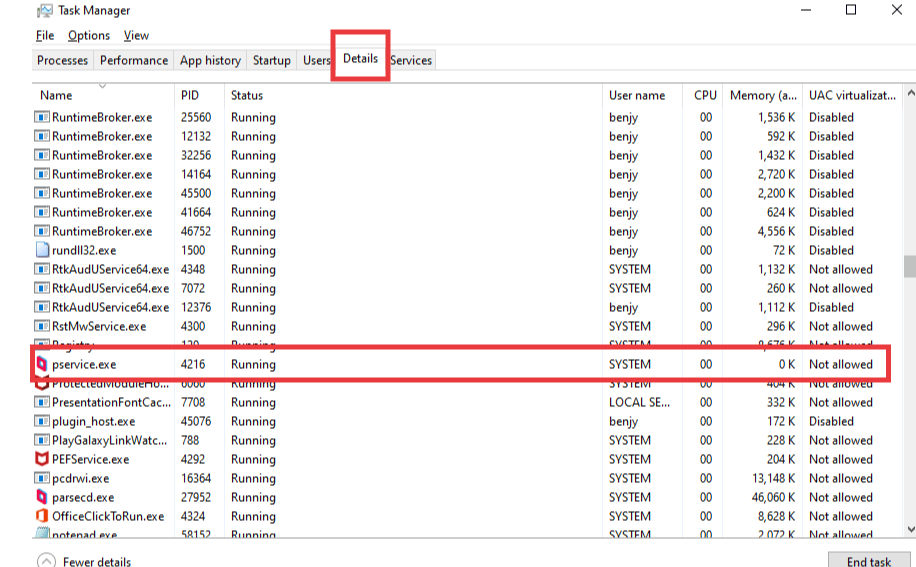Sort by the Memory column header

point(752,95)
